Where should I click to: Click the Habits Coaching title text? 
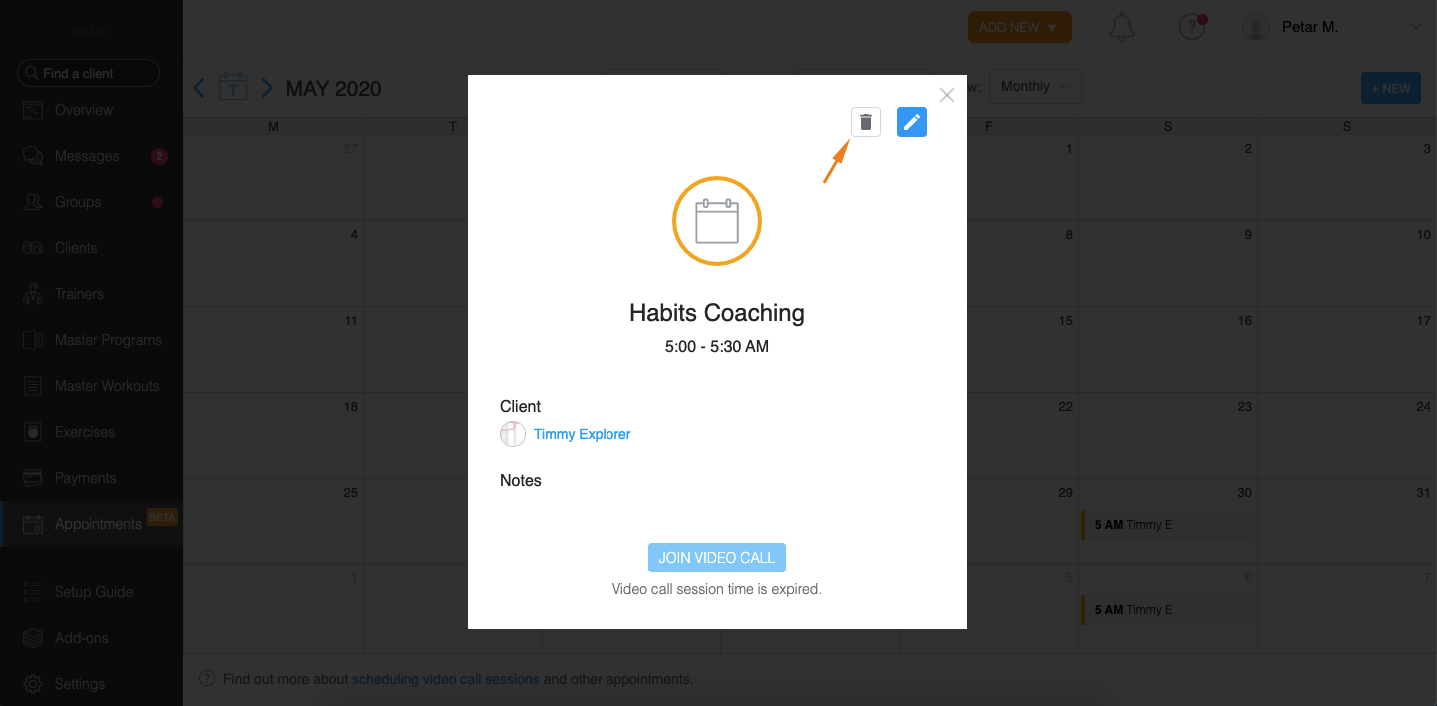(x=717, y=313)
